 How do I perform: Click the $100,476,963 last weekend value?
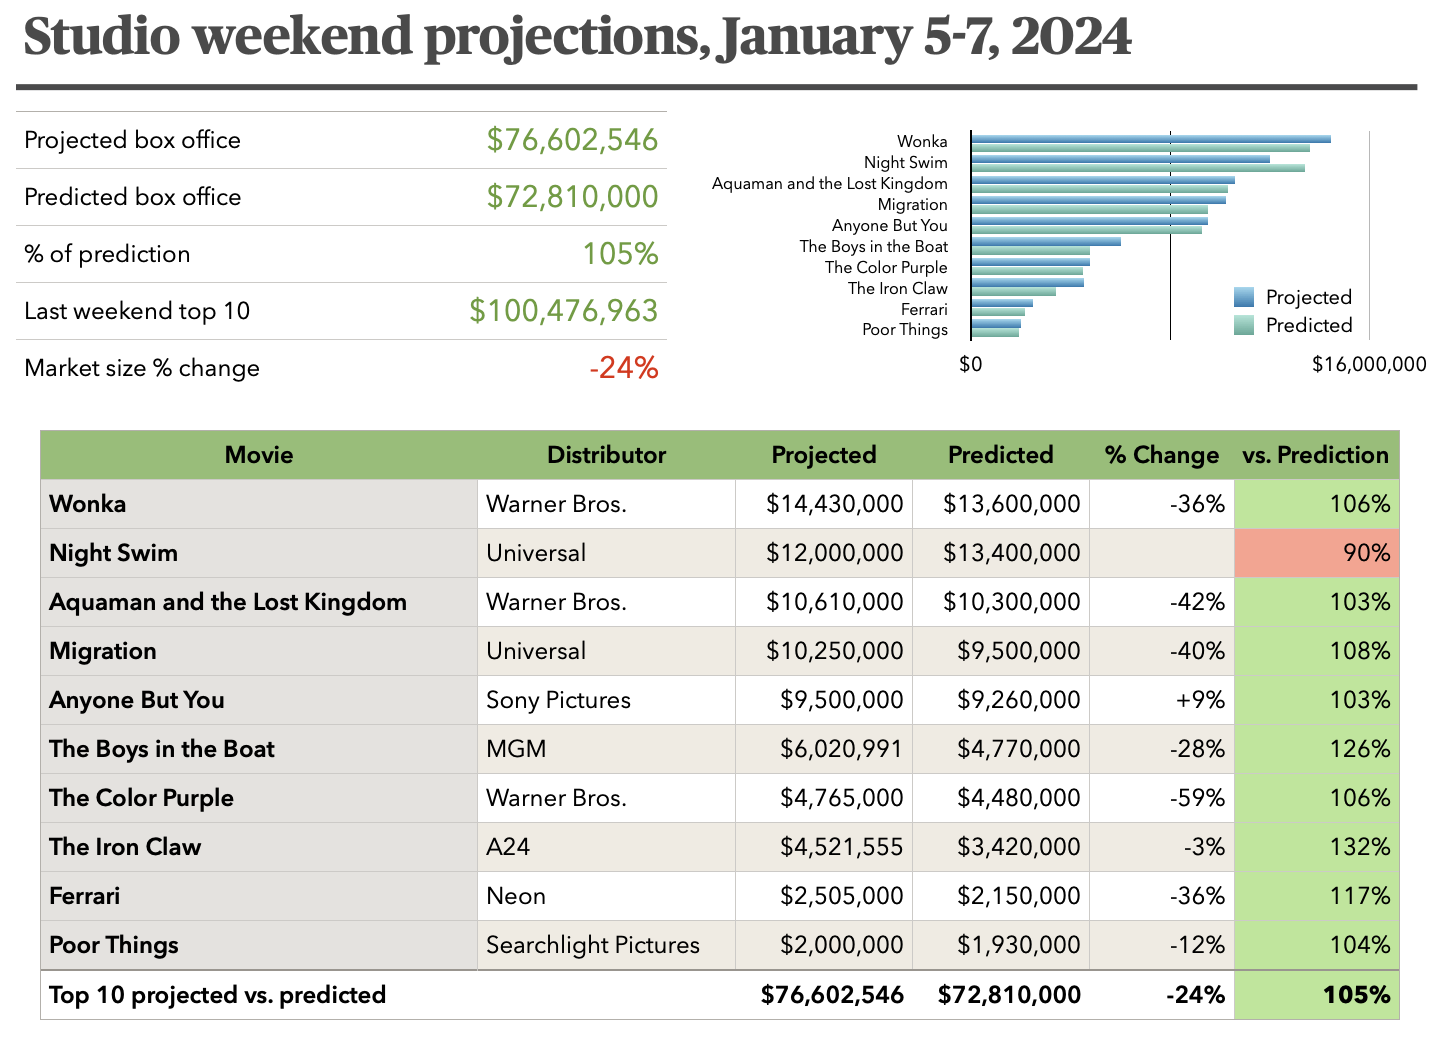coord(563,311)
